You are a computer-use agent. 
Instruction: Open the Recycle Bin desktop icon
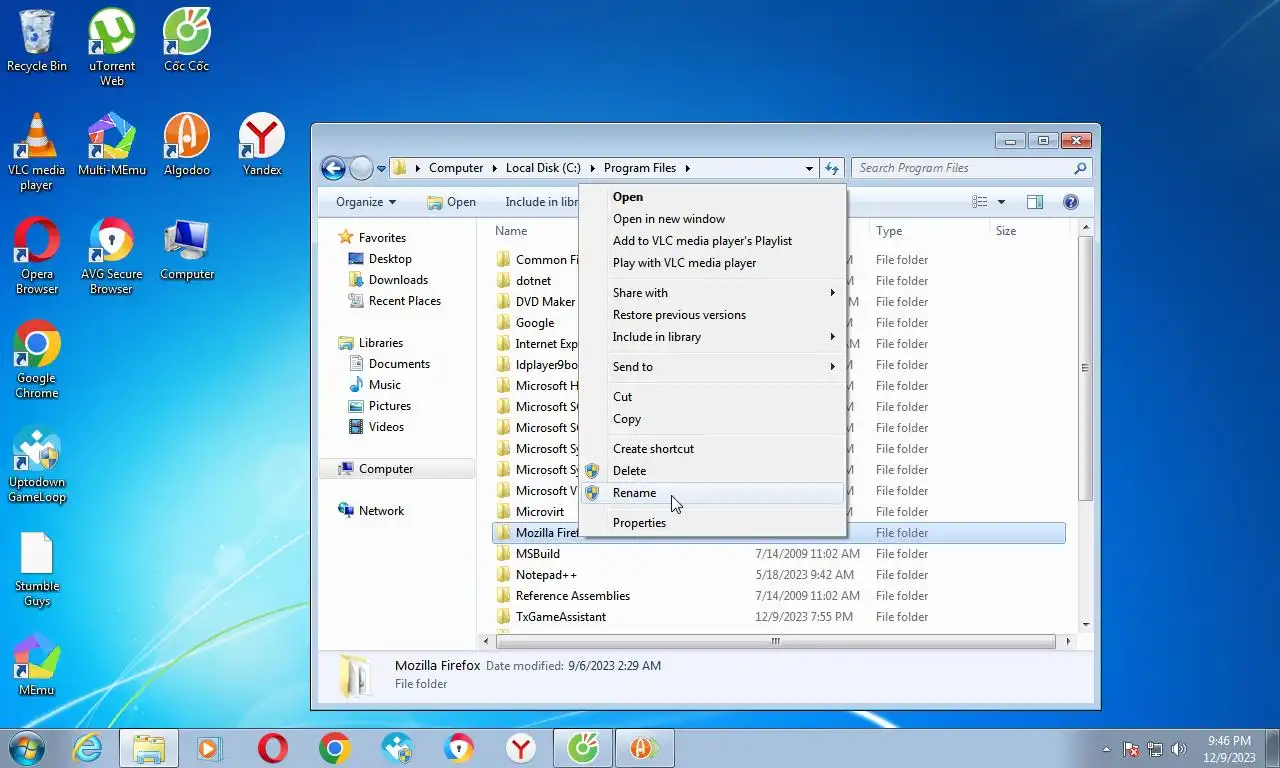point(37,42)
